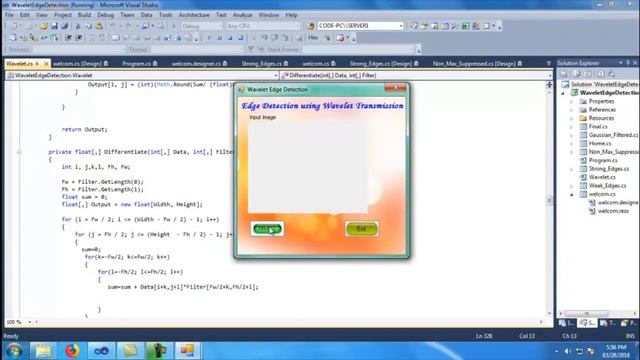Click the Solution Explorer Properties toolbar icon
Viewport: 640px width, 360px height.
coord(564,74)
